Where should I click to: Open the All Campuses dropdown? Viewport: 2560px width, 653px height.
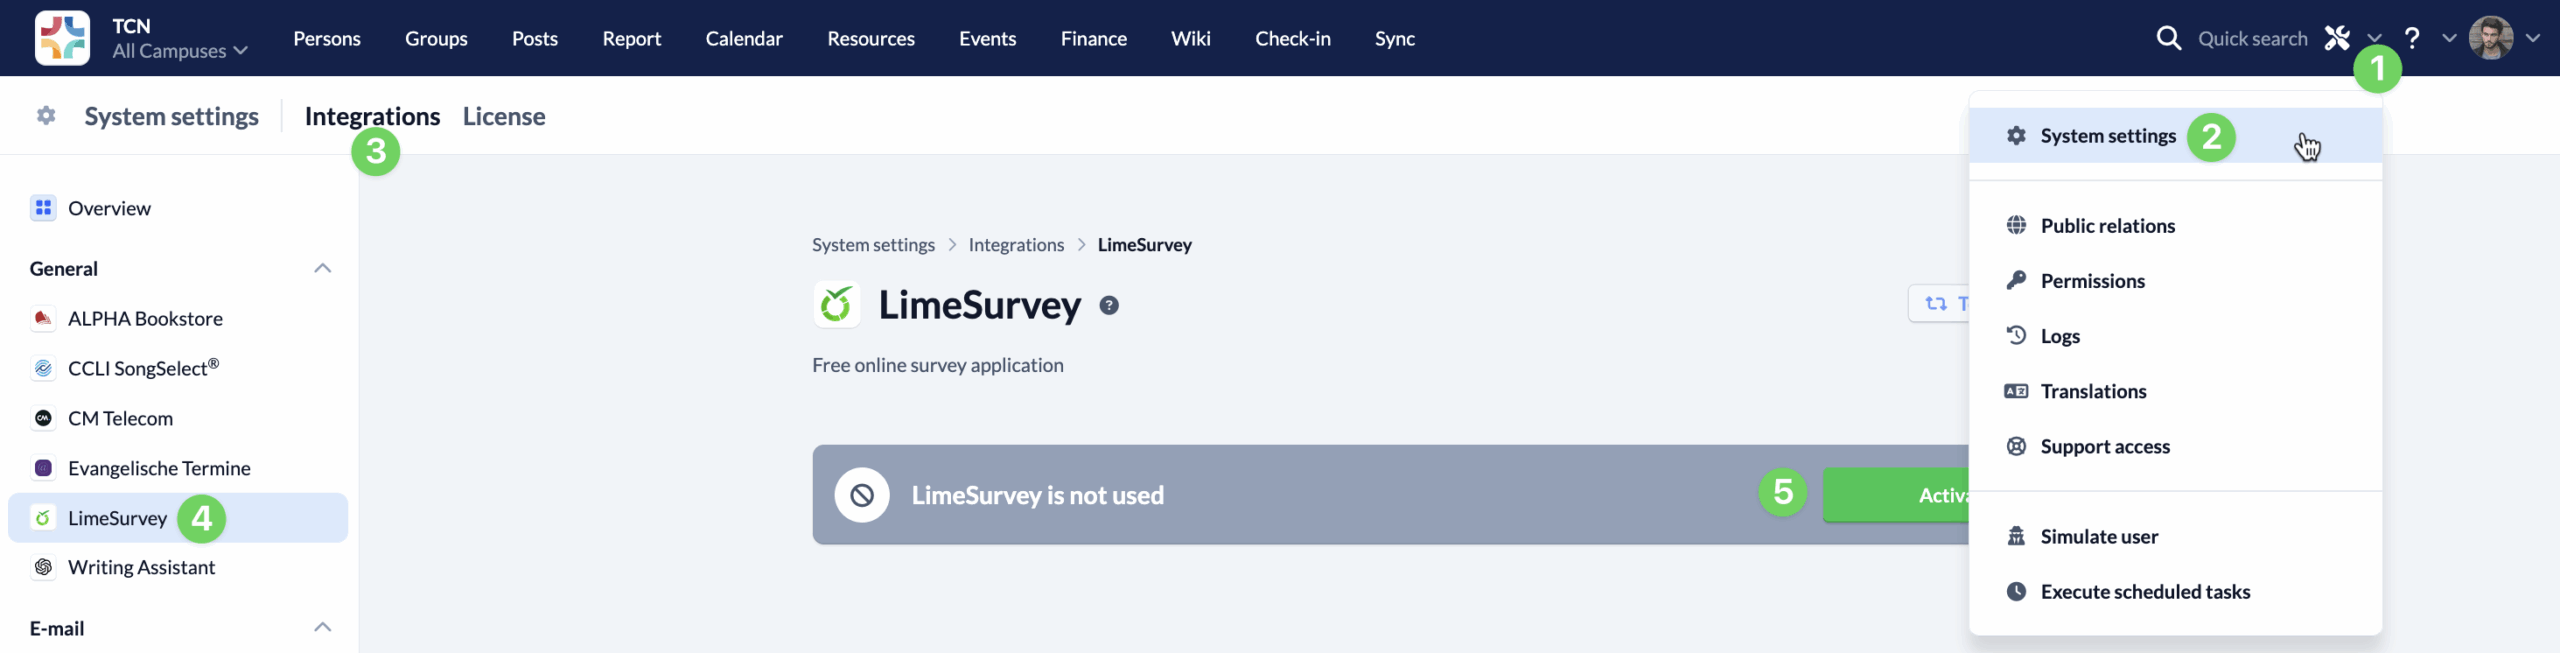[180, 51]
